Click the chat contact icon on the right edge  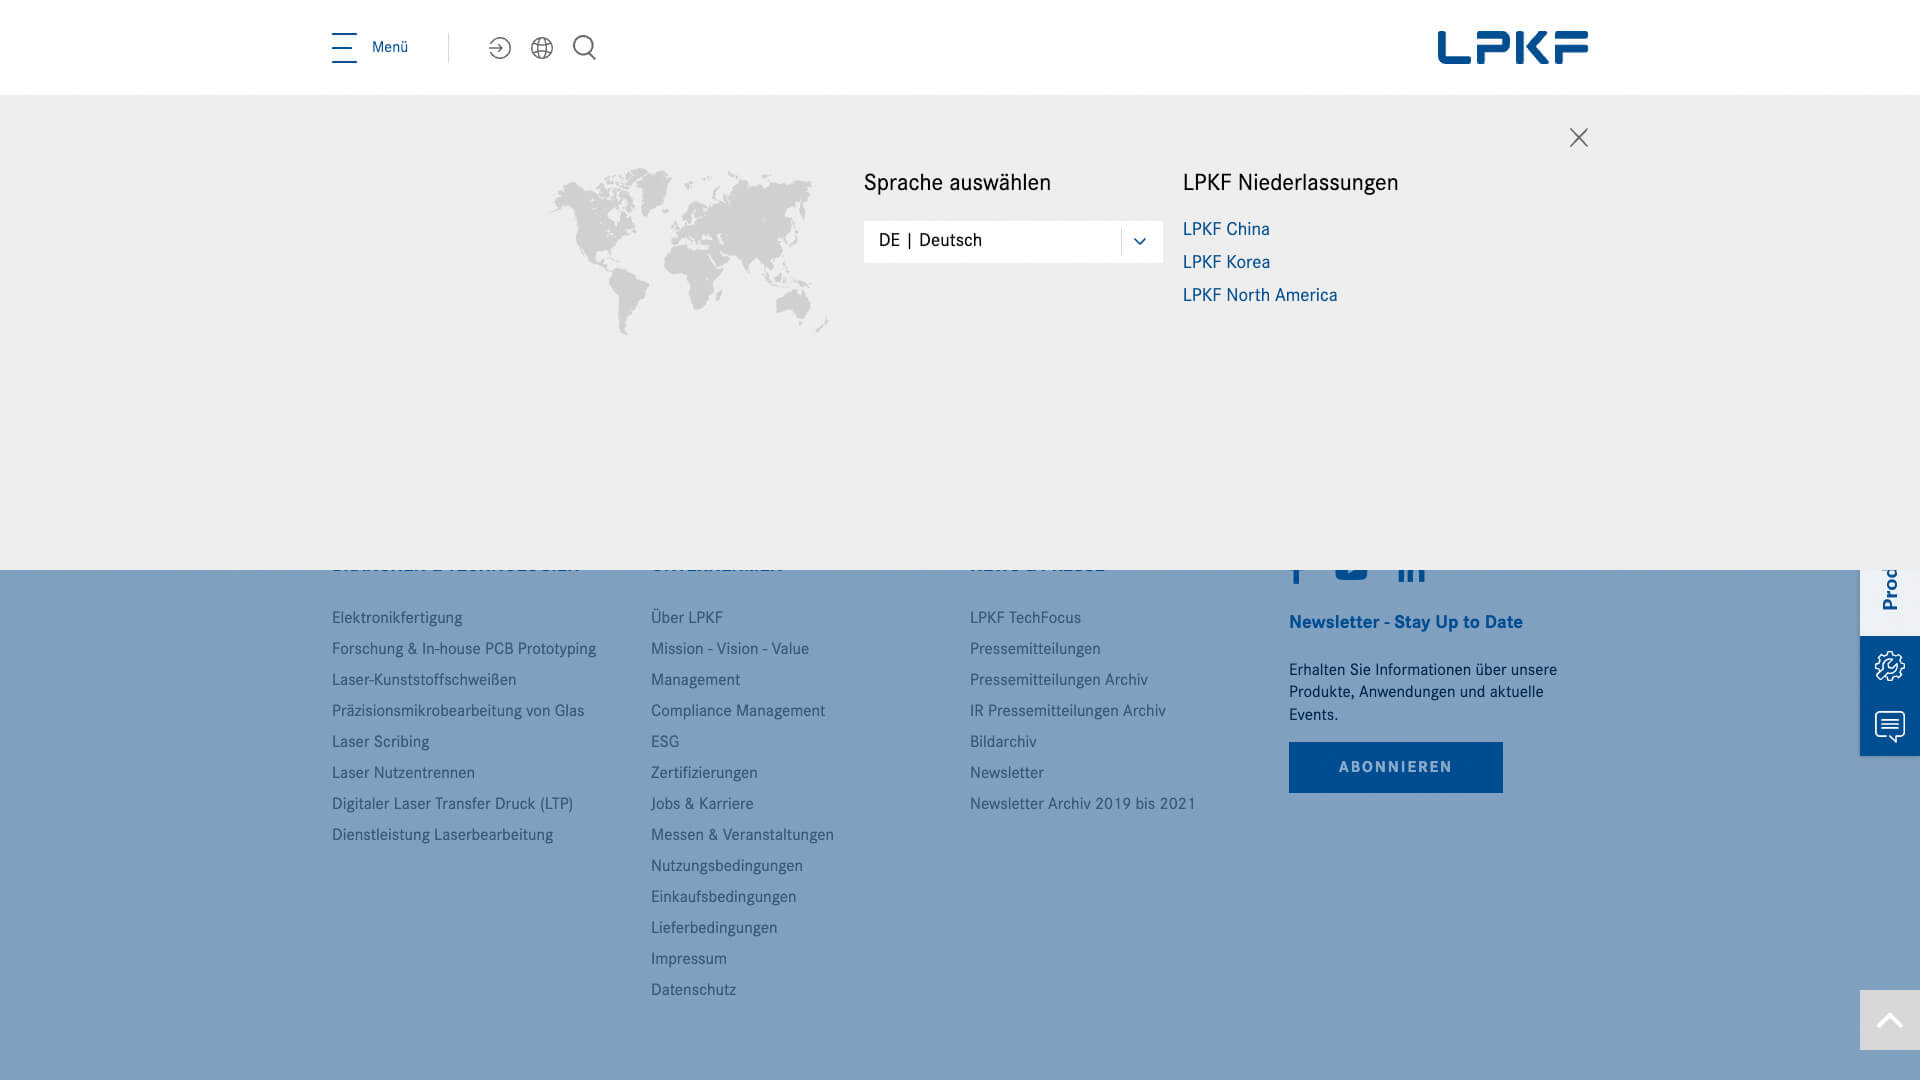tap(1889, 727)
